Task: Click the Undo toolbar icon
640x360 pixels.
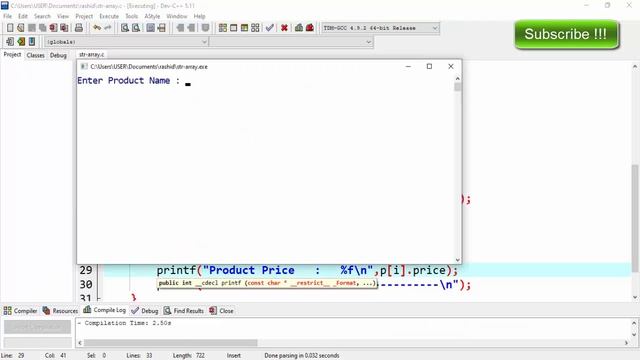Action: click(97, 28)
